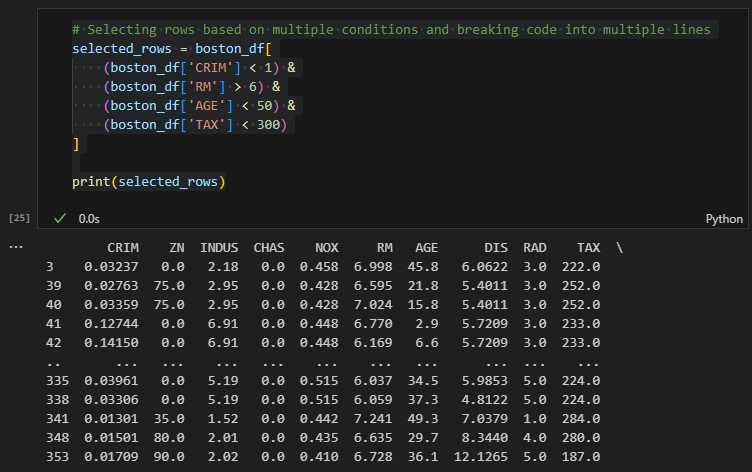Click the INDUS column header in the output
This screenshot has width=752, height=472.
[x=219, y=248]
